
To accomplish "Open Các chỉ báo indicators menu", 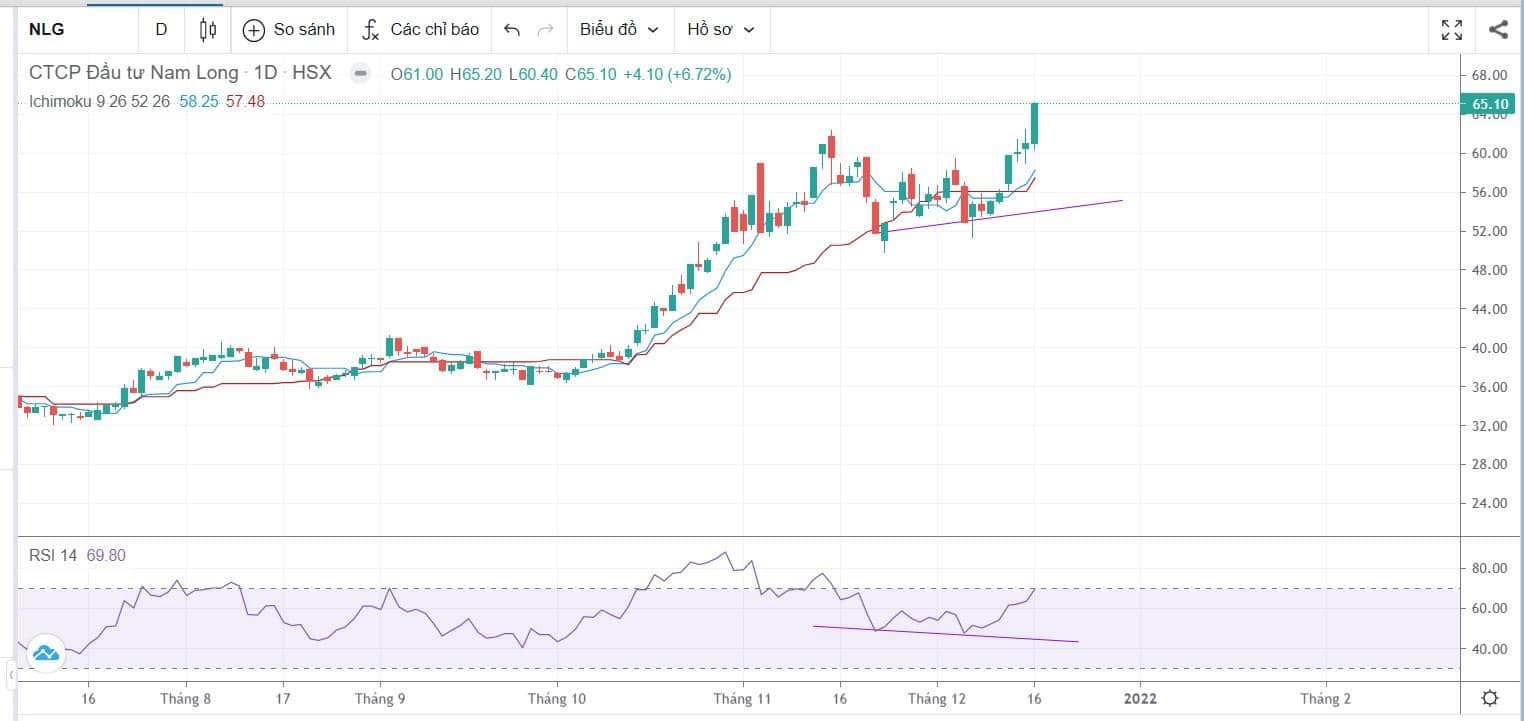I will click(x=421, y=29).
